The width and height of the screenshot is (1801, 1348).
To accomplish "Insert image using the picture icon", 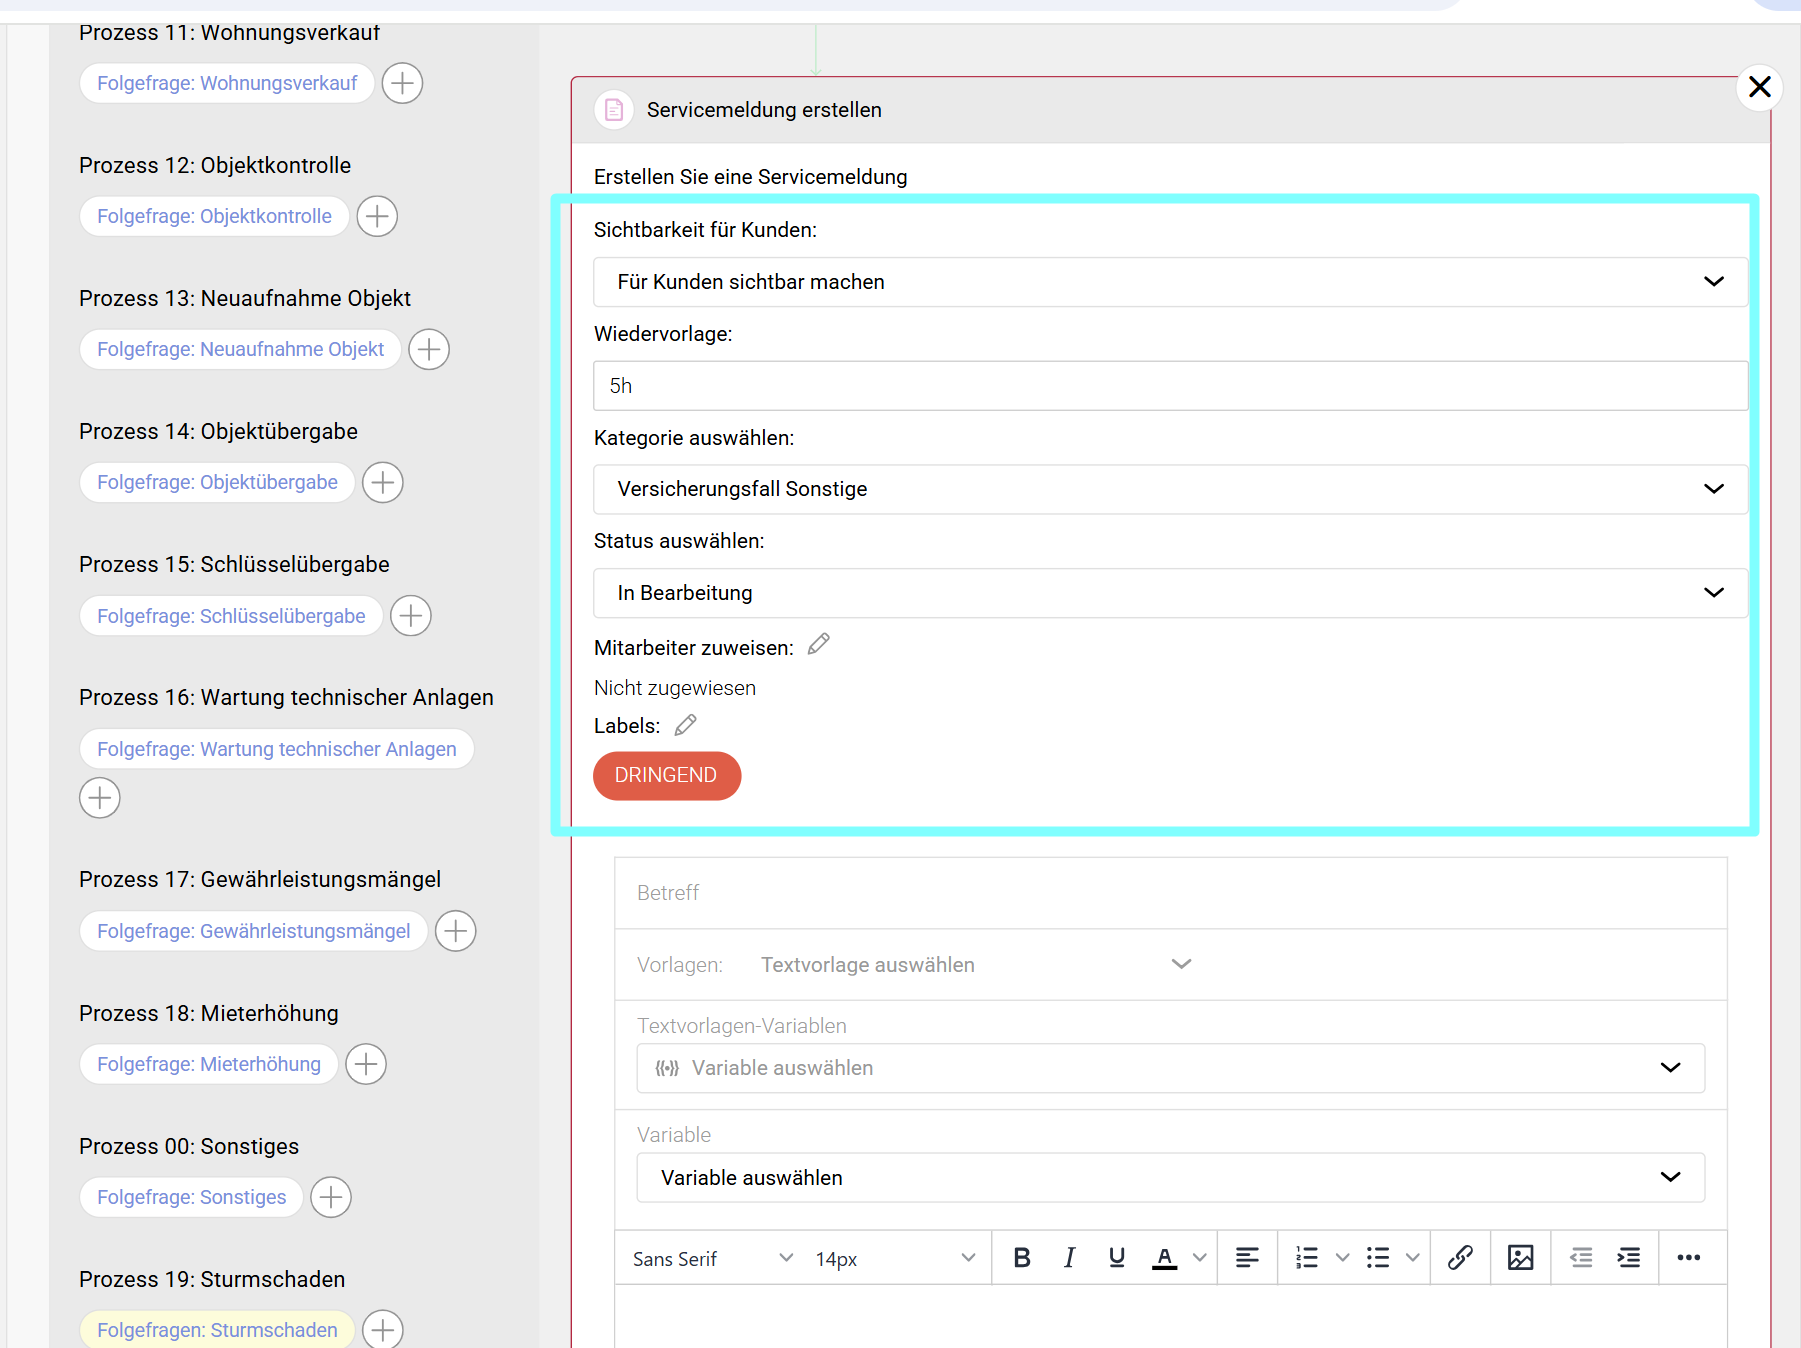I will click(1520, 1258).
